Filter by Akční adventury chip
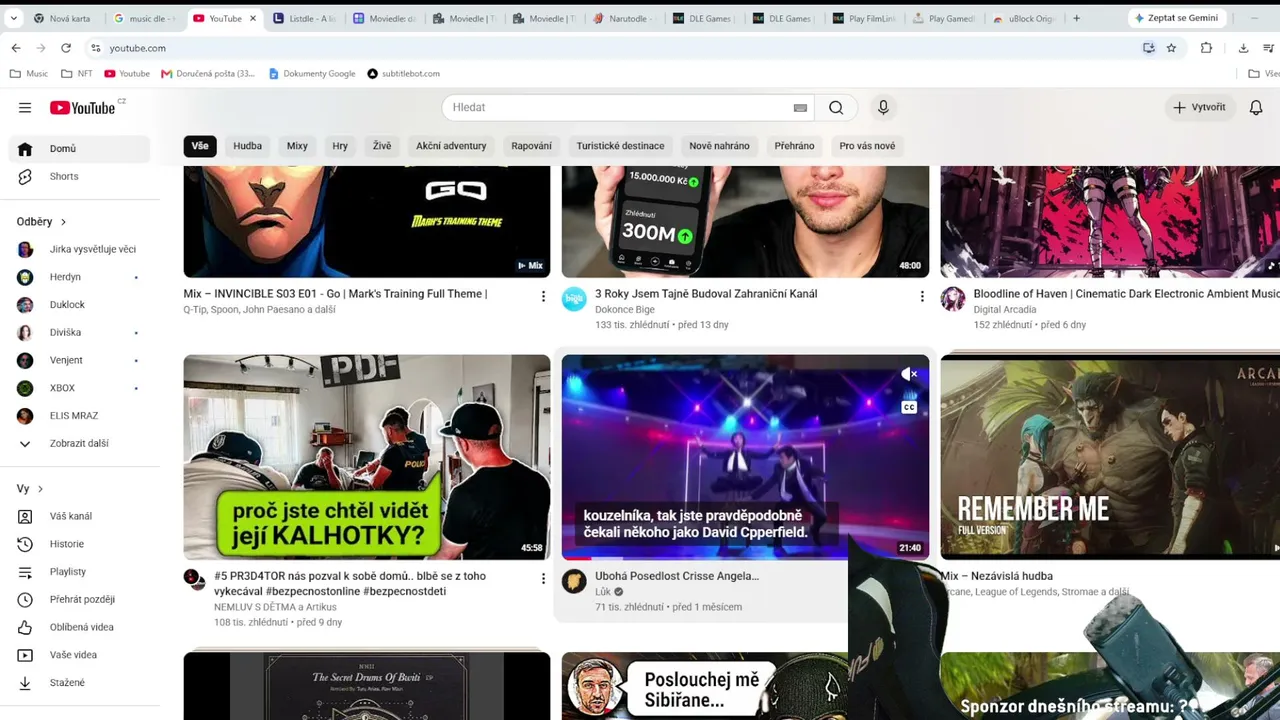This screenshot has width=1280, height=720. tap(451, 146)
